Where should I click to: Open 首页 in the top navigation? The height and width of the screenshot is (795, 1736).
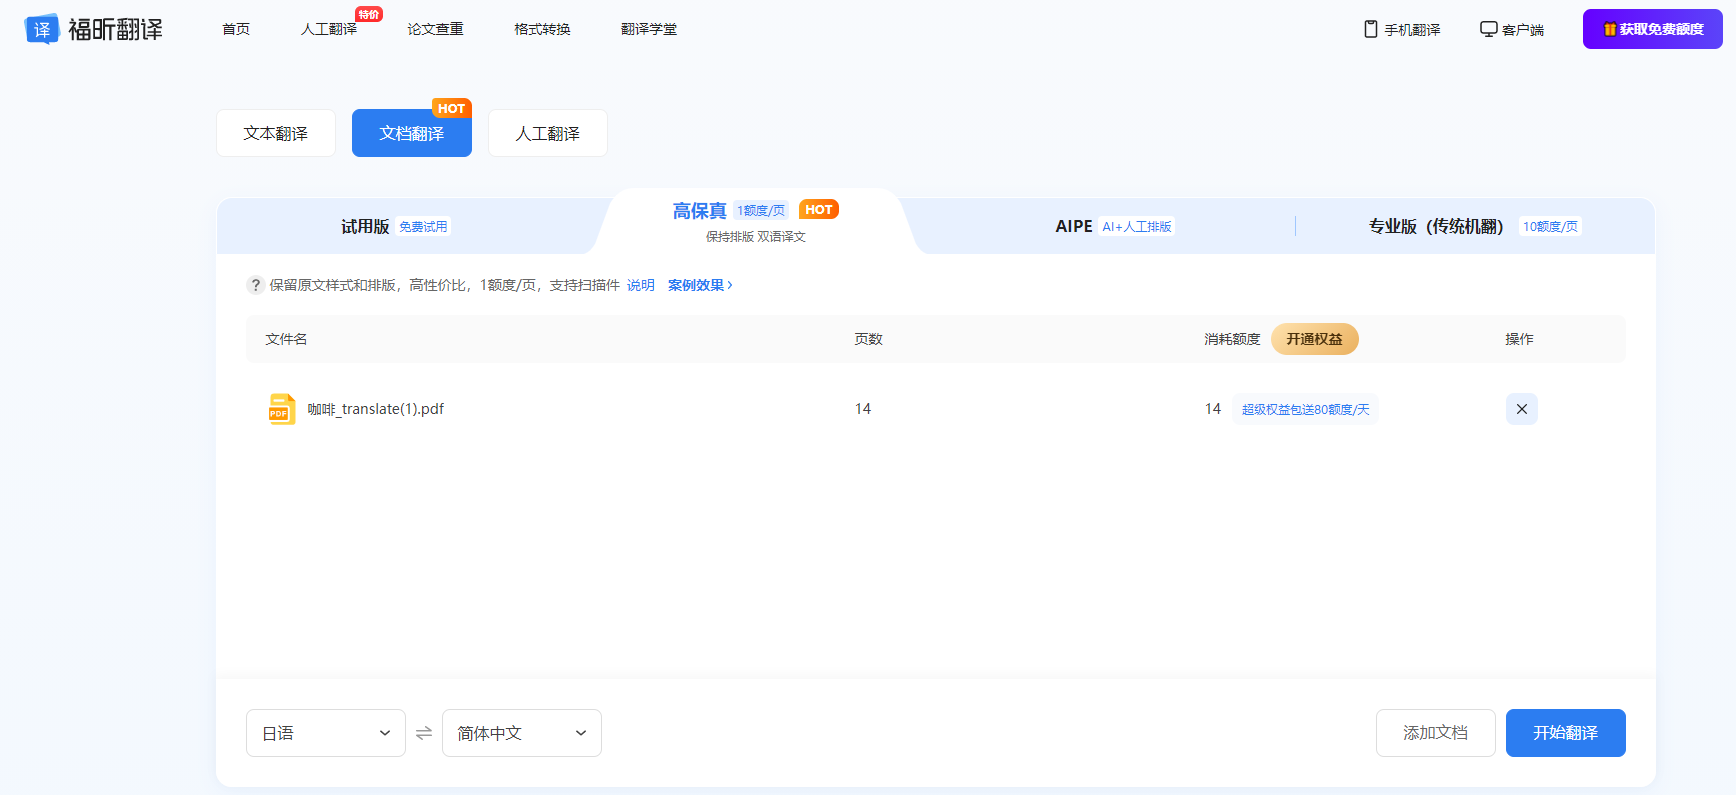click(x=236, y=29)
